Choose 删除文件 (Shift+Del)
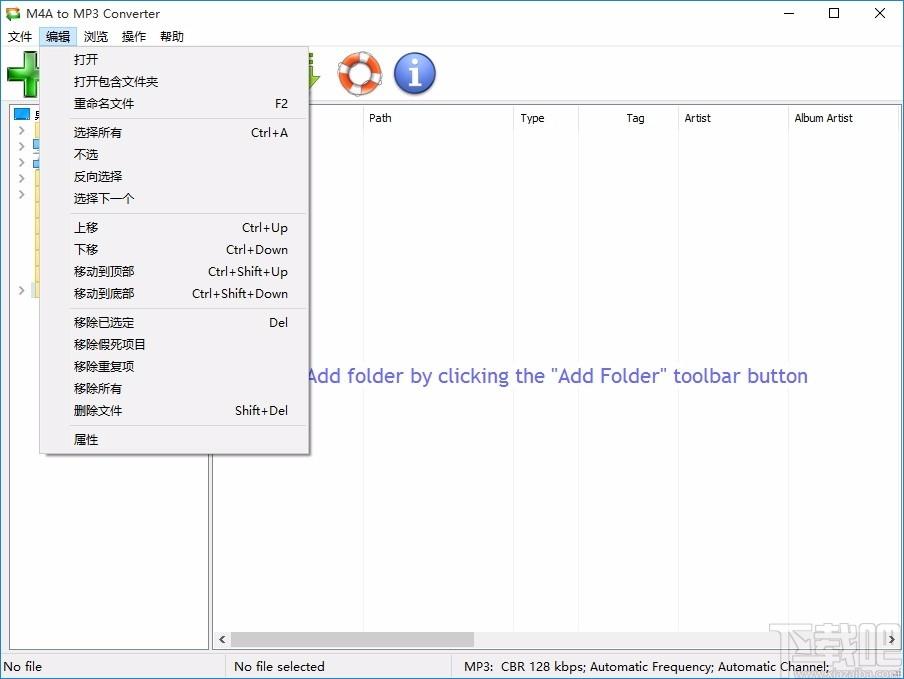The height and width of the screenshot is (679, 904). tap(174, 410)
